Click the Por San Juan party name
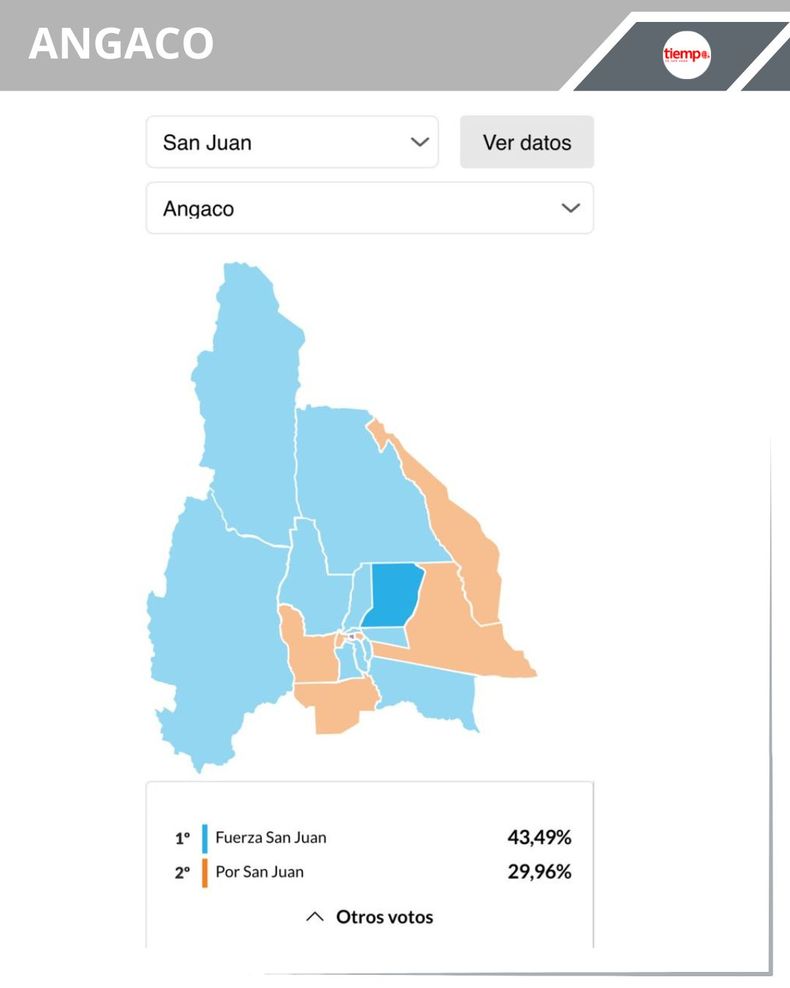Viewport: 790px width, 988px height. pyautogui.click(x=259, y=872)
